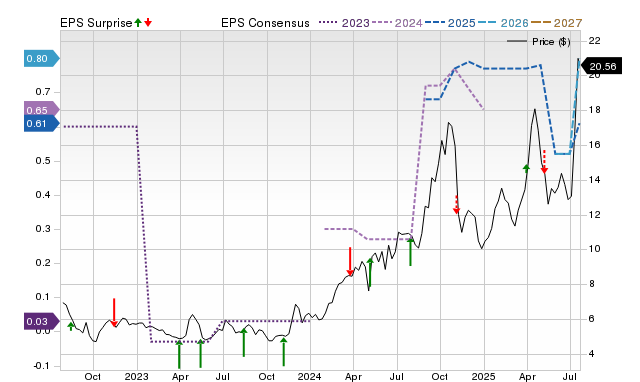The height and width of the screenshot is (382, 640).
Task: Click the green beat arrow at Nov 2023
Action: 284,351
